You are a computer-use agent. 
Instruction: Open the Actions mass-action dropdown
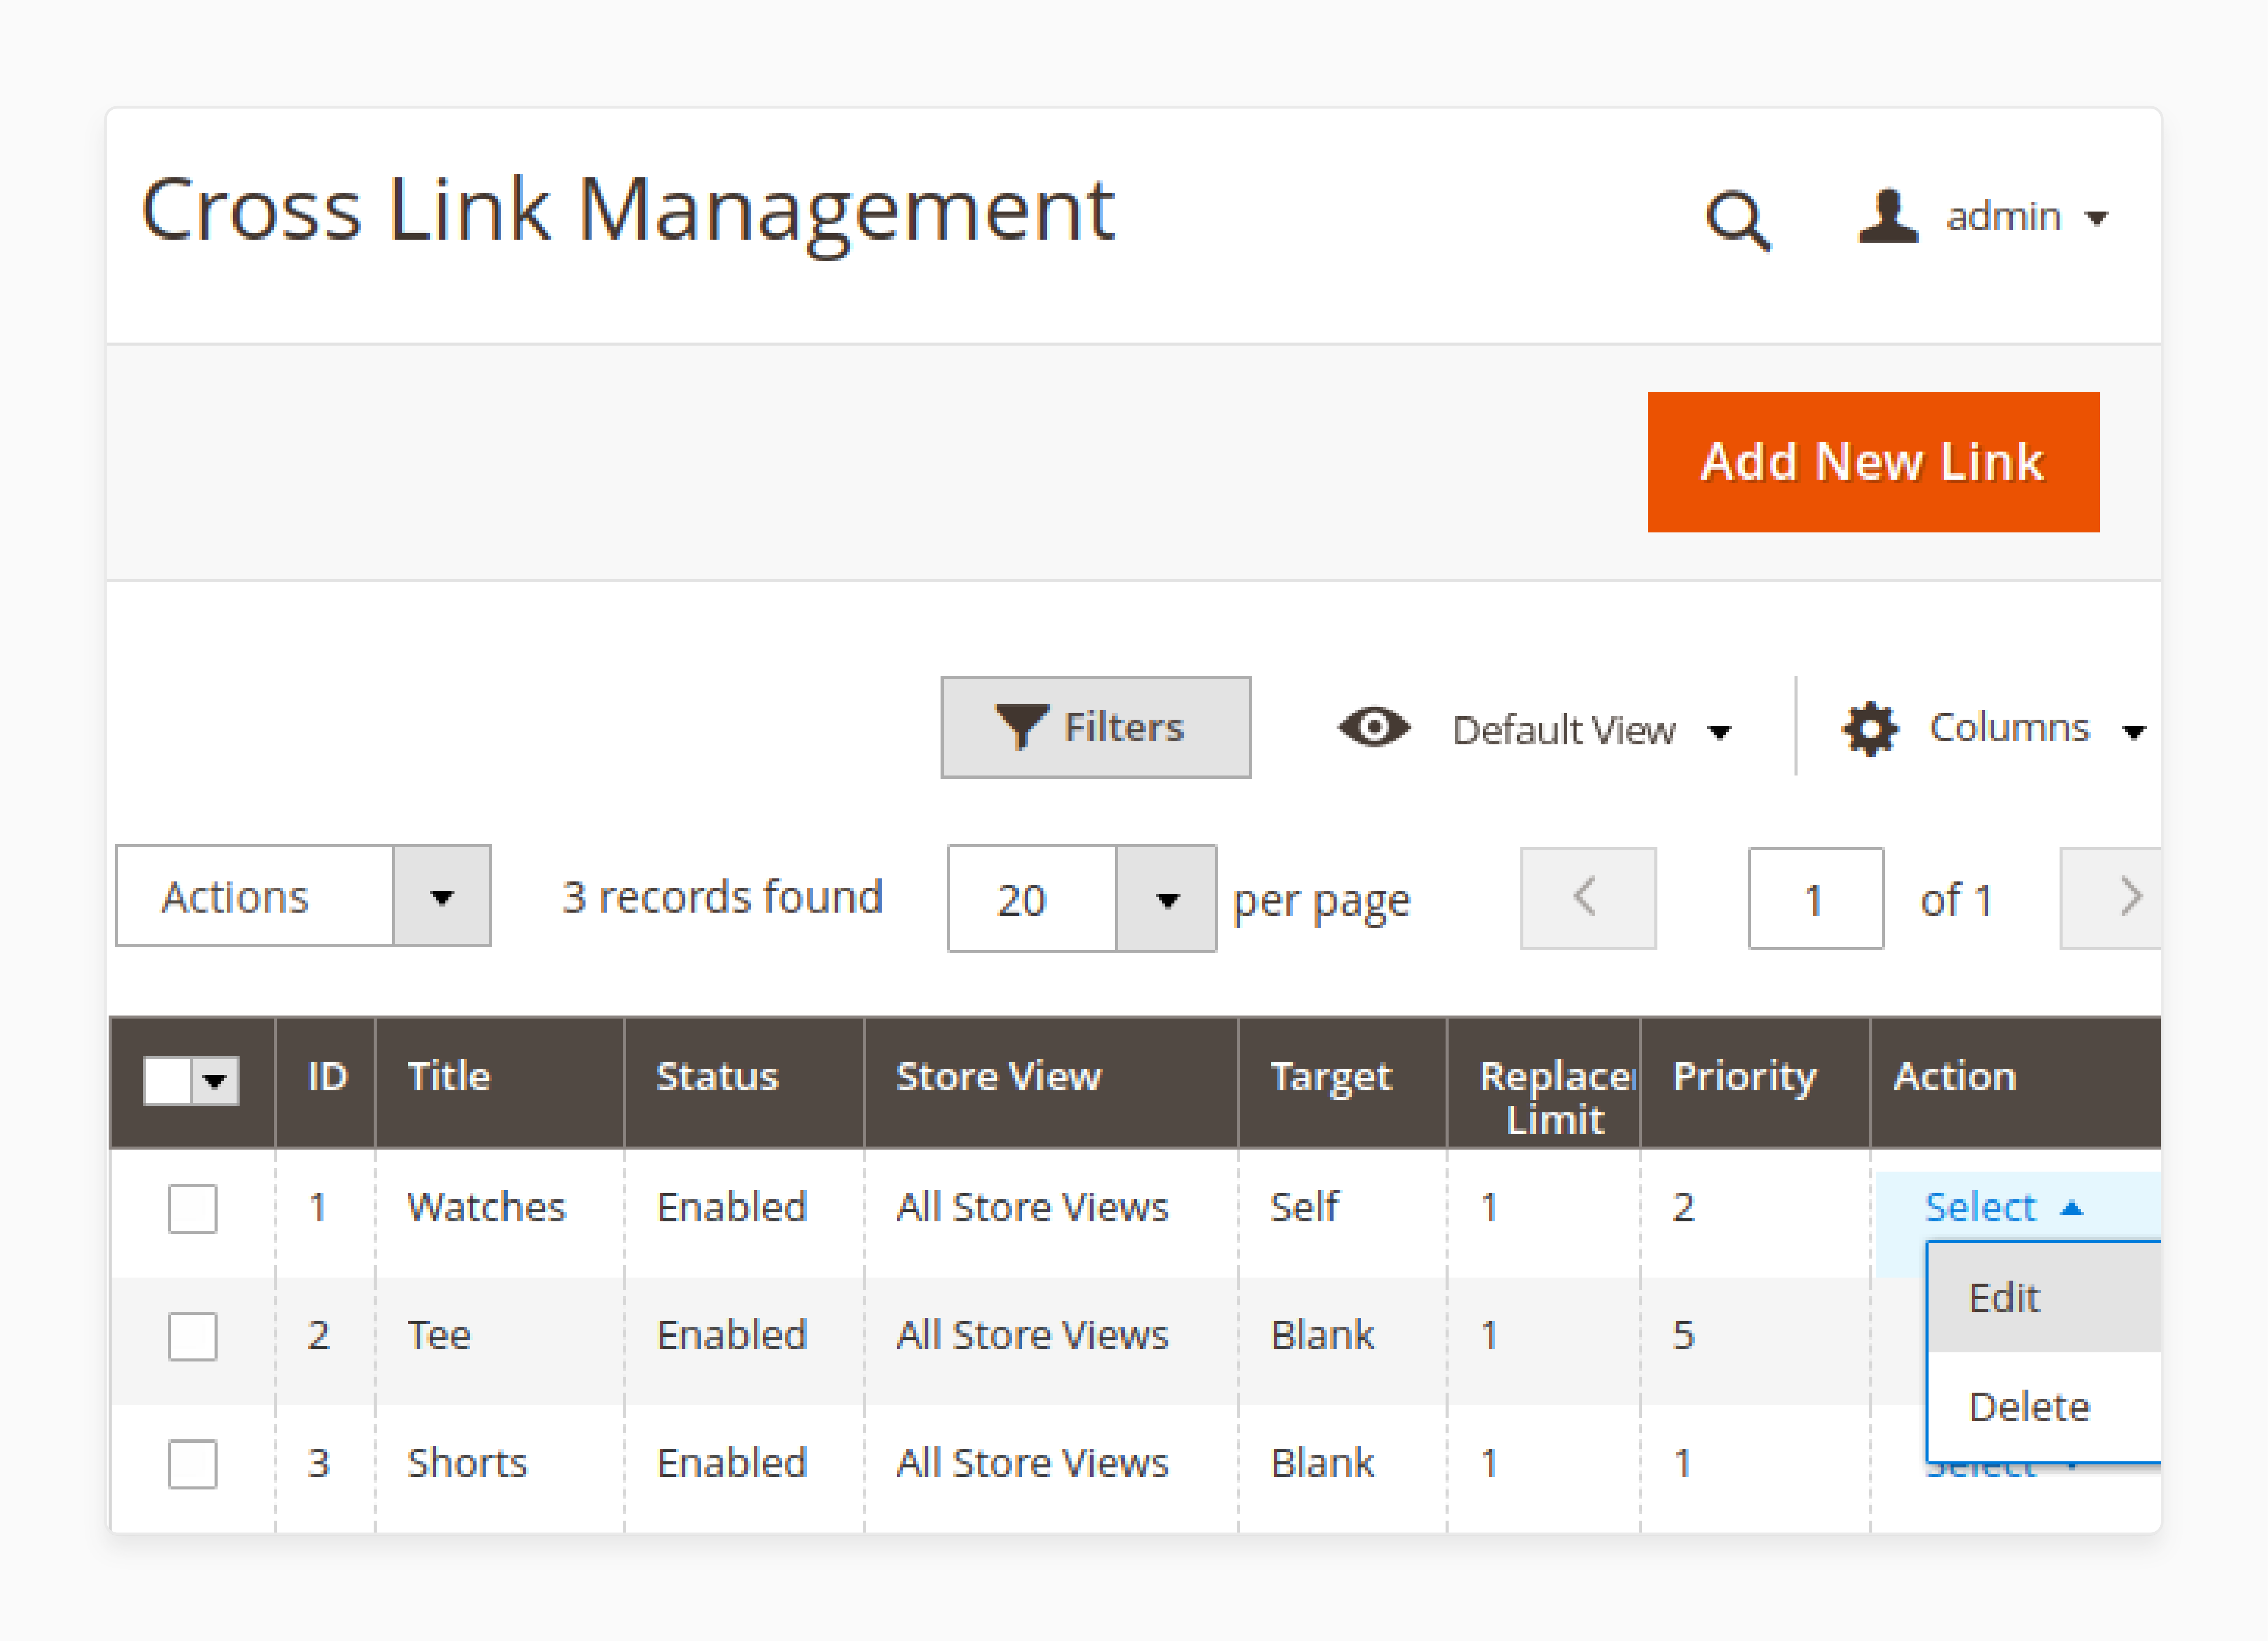tap(303, 896)
